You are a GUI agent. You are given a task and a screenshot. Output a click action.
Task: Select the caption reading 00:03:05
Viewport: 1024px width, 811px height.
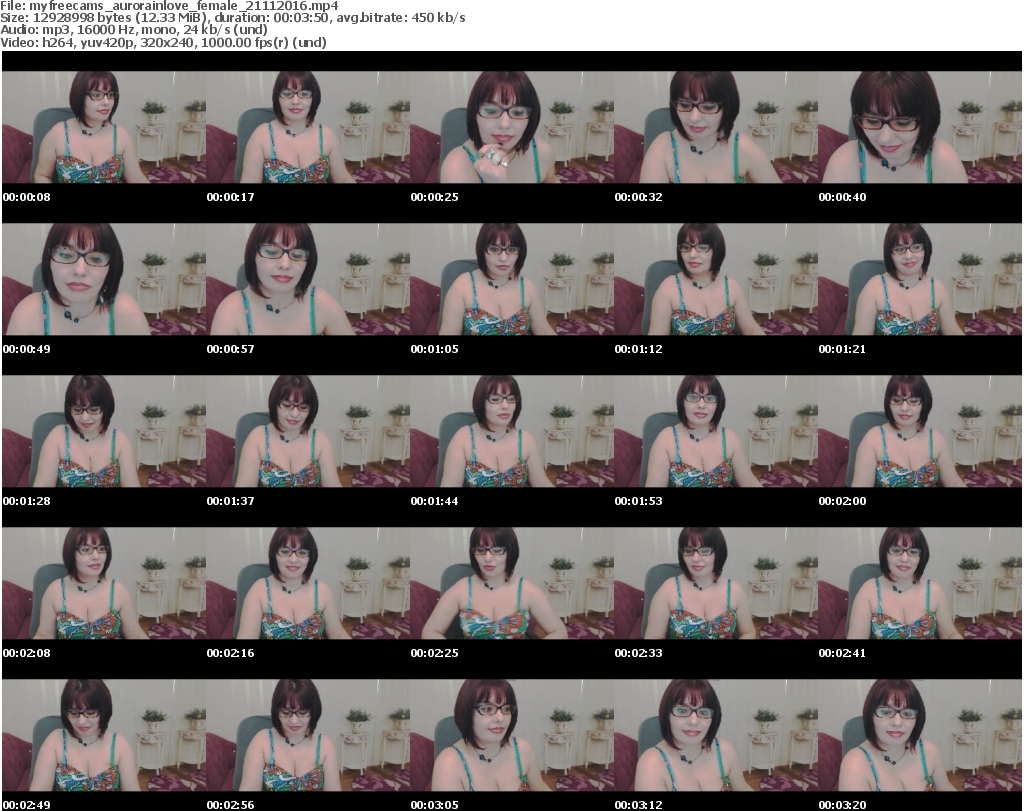pos(434,805)
